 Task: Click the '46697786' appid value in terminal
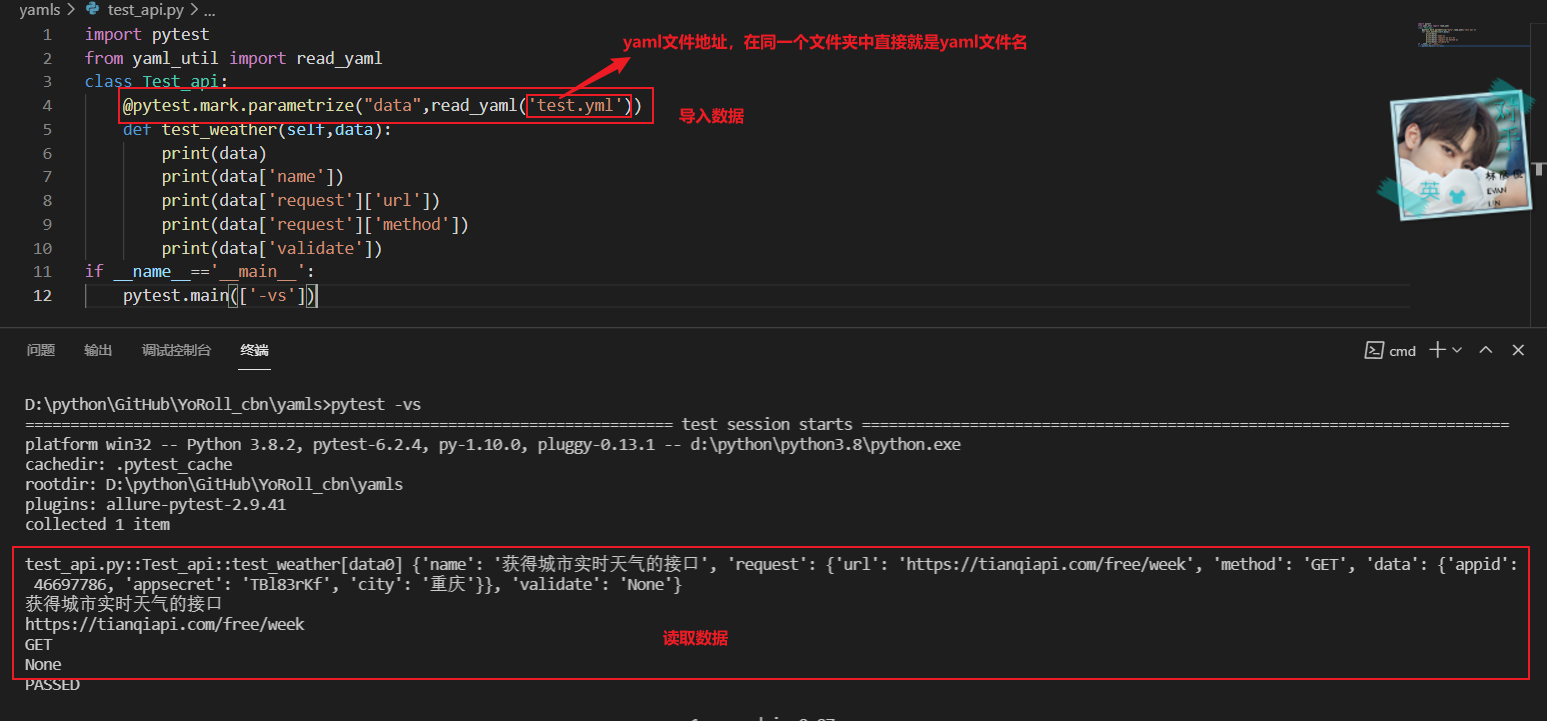tap(72, 585)
